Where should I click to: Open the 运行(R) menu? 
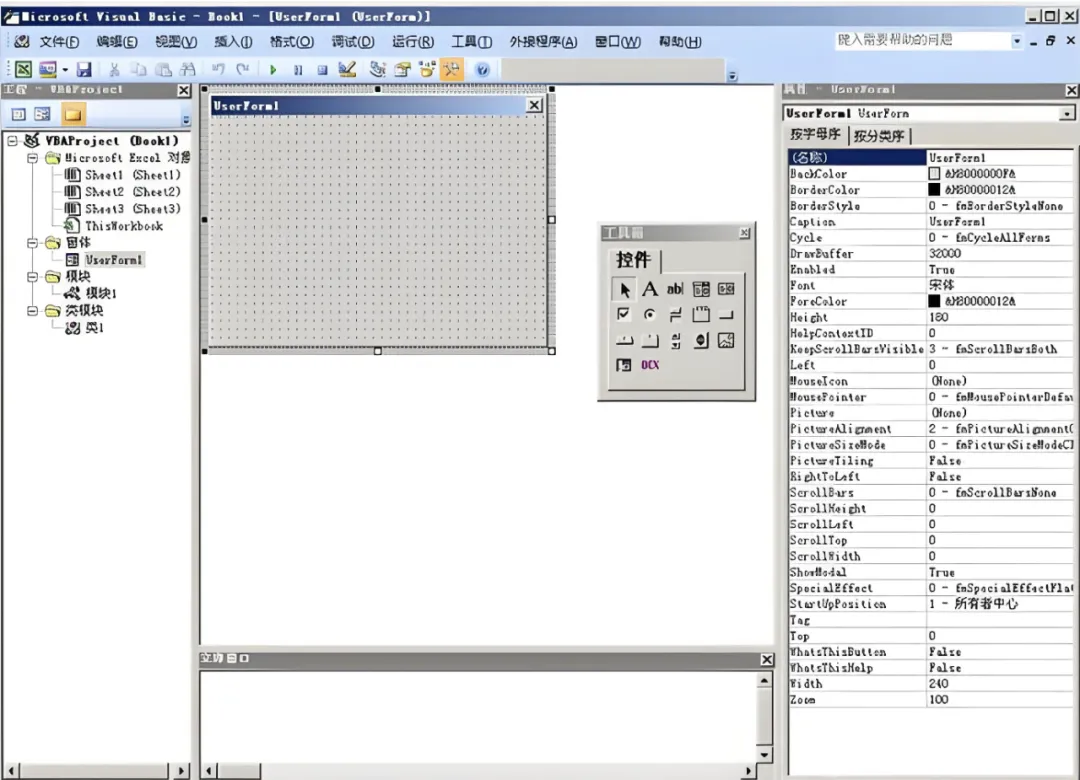pos(413,42)
